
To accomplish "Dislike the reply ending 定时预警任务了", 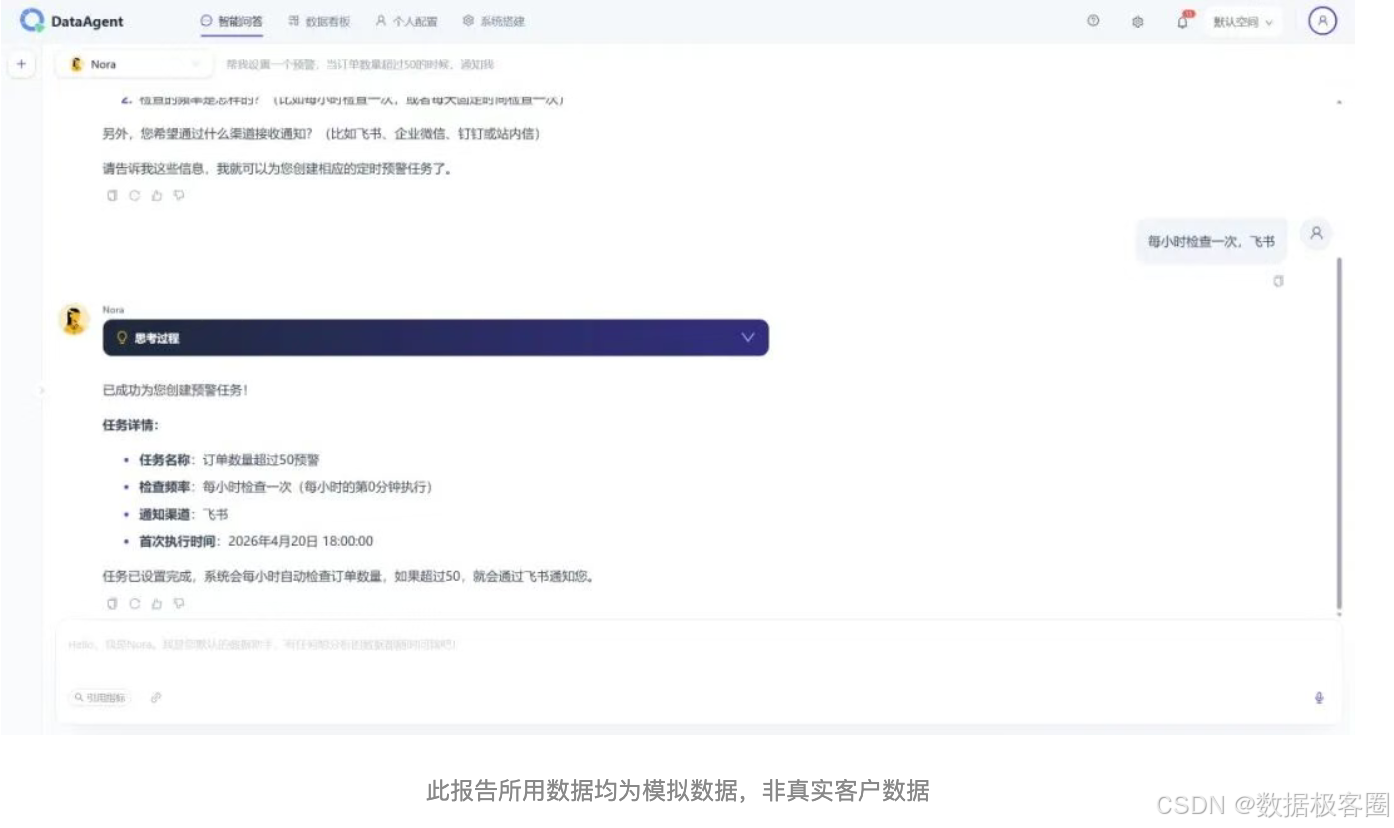I will 179,196.
